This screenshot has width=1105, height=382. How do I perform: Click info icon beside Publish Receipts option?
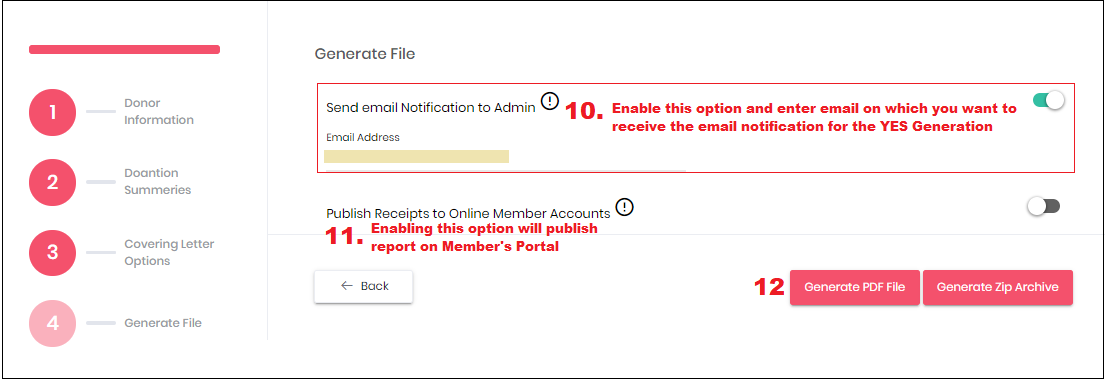coord(624,207)
